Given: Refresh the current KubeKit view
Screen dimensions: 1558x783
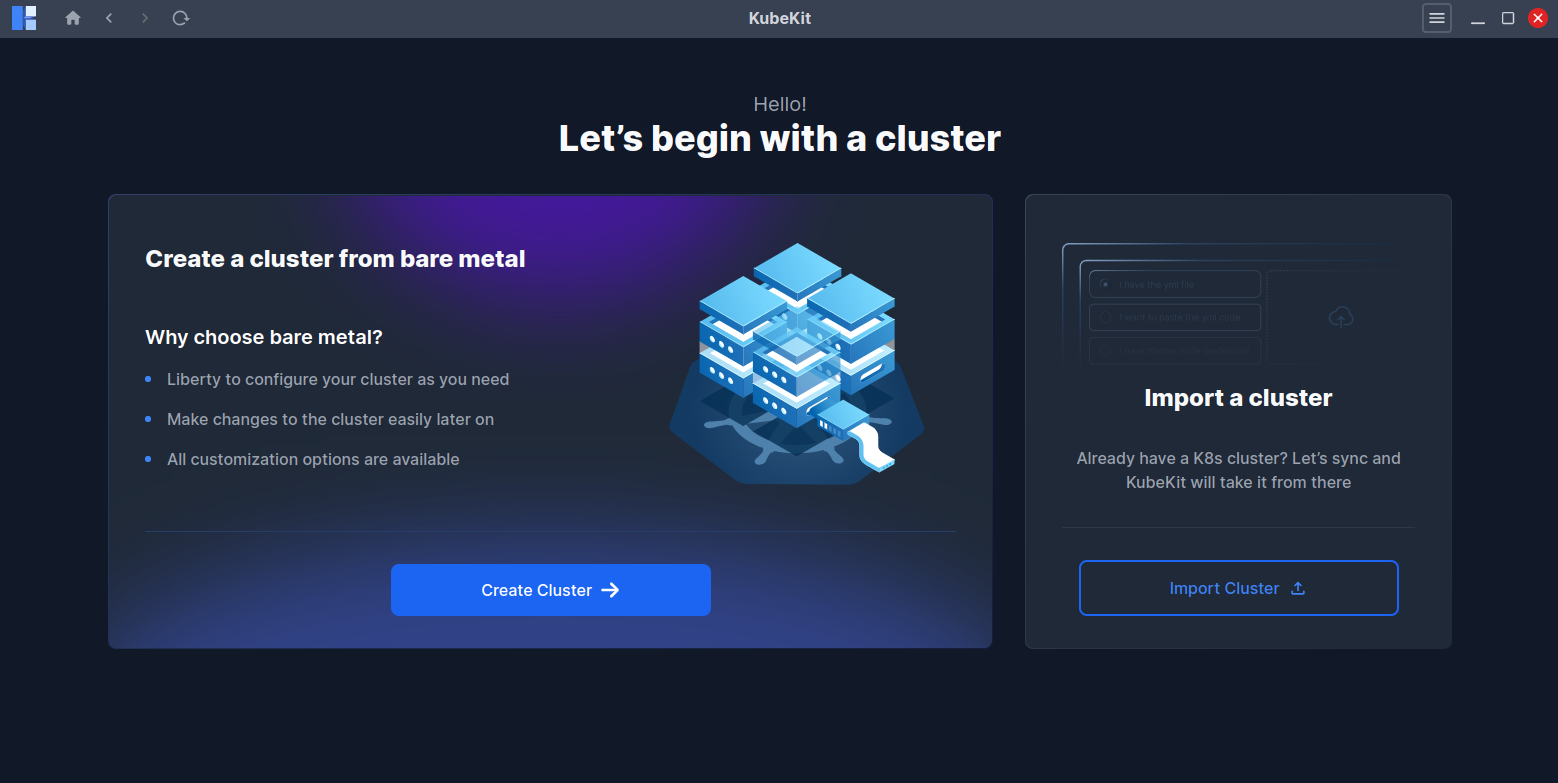Looking at the screenshot, I should pos(180,17).
